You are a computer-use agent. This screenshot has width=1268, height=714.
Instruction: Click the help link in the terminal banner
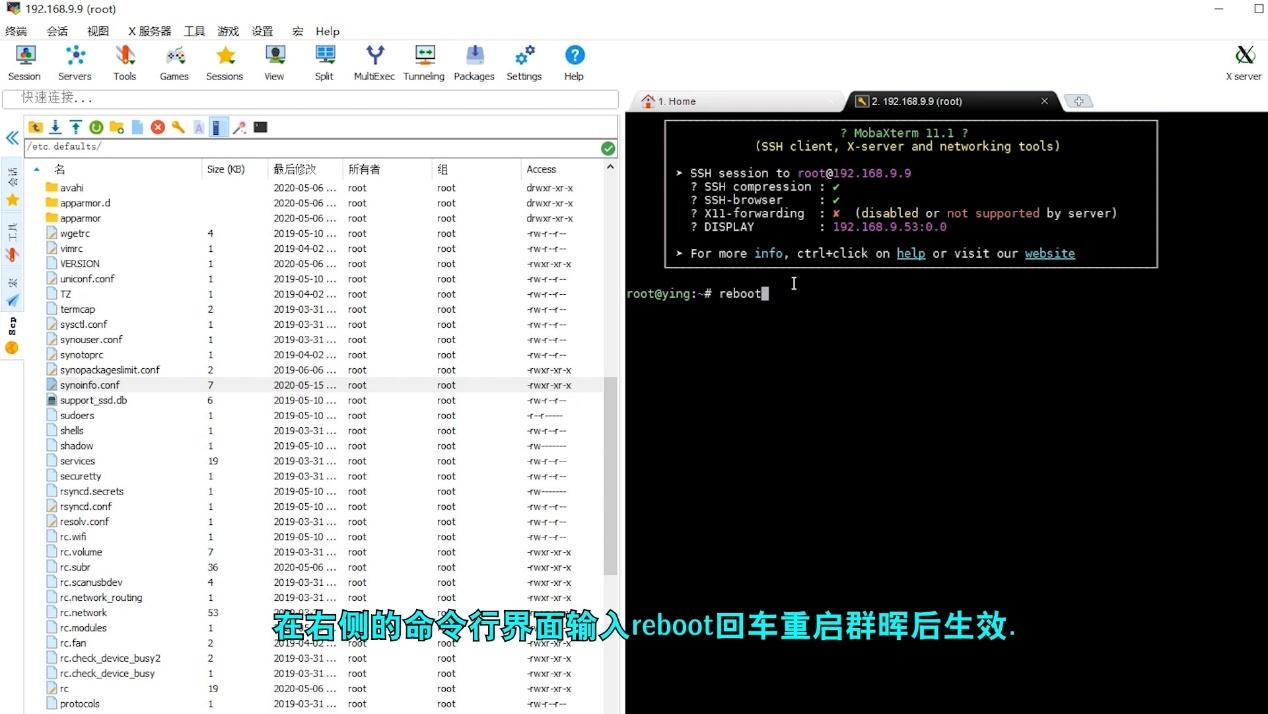click(911, 253)
